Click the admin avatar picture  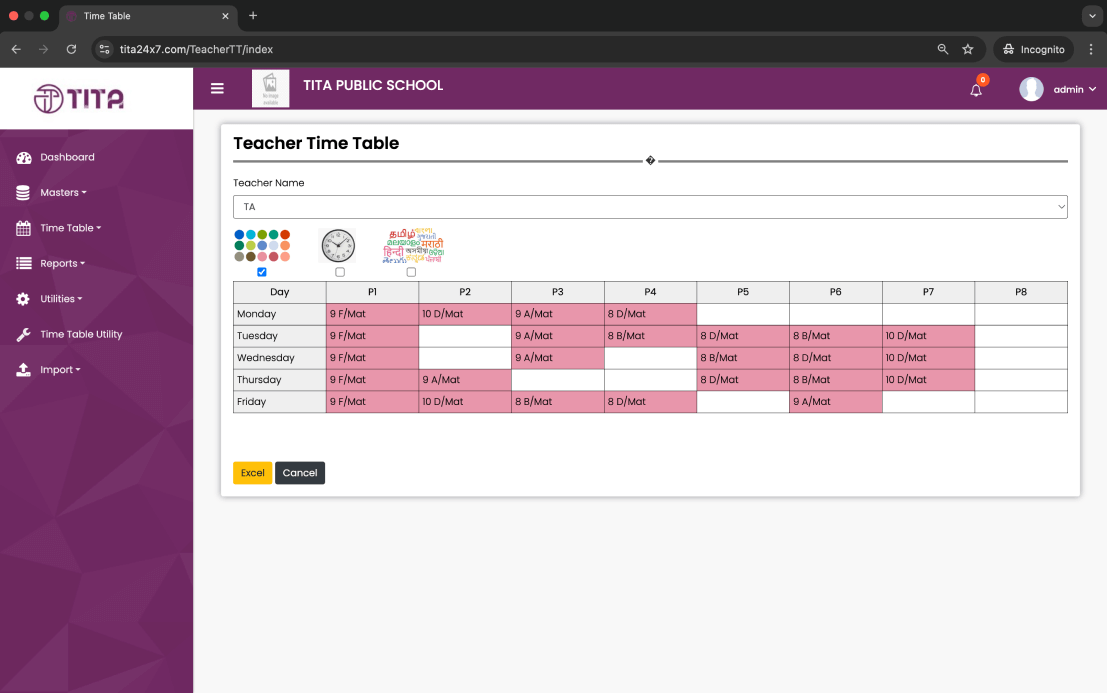point(1031,89)
